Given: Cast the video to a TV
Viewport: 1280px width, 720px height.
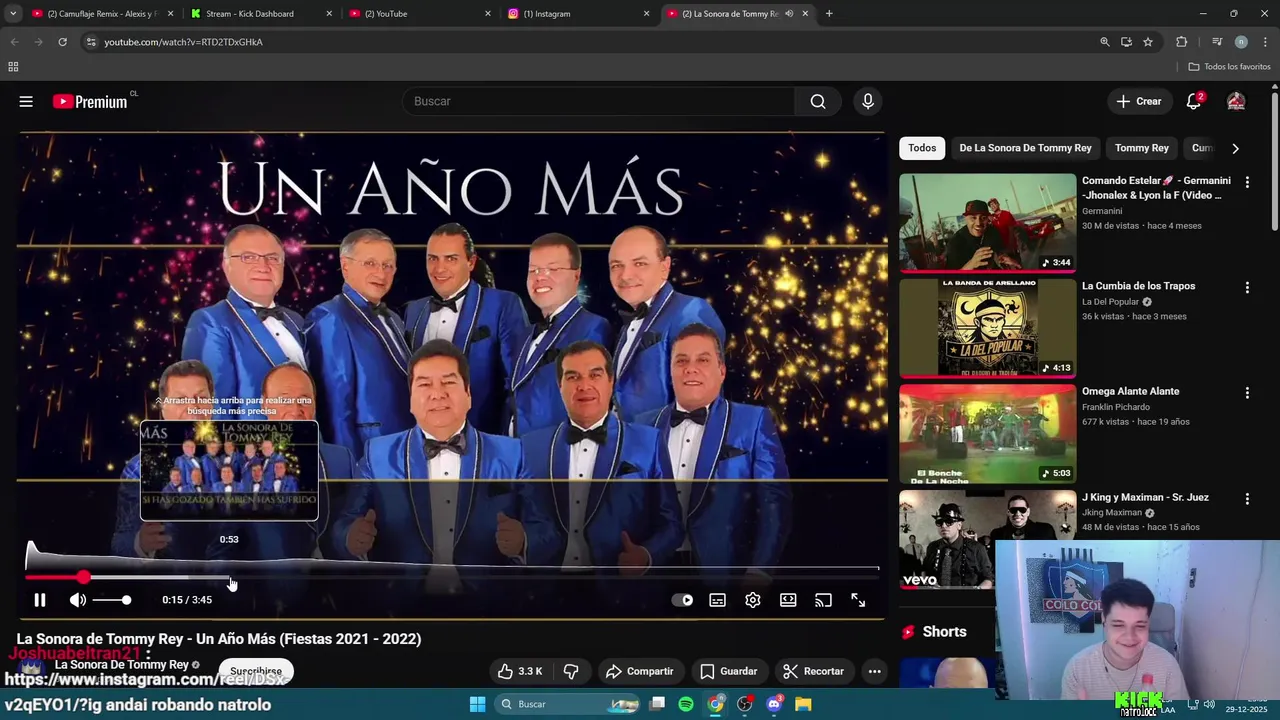Looking at the screenshot, I should (x=823, y=600).
